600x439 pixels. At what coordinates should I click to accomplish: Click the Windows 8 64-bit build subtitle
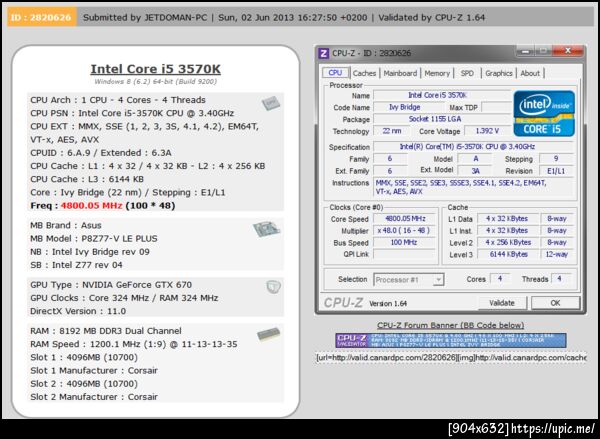point(155,82)
